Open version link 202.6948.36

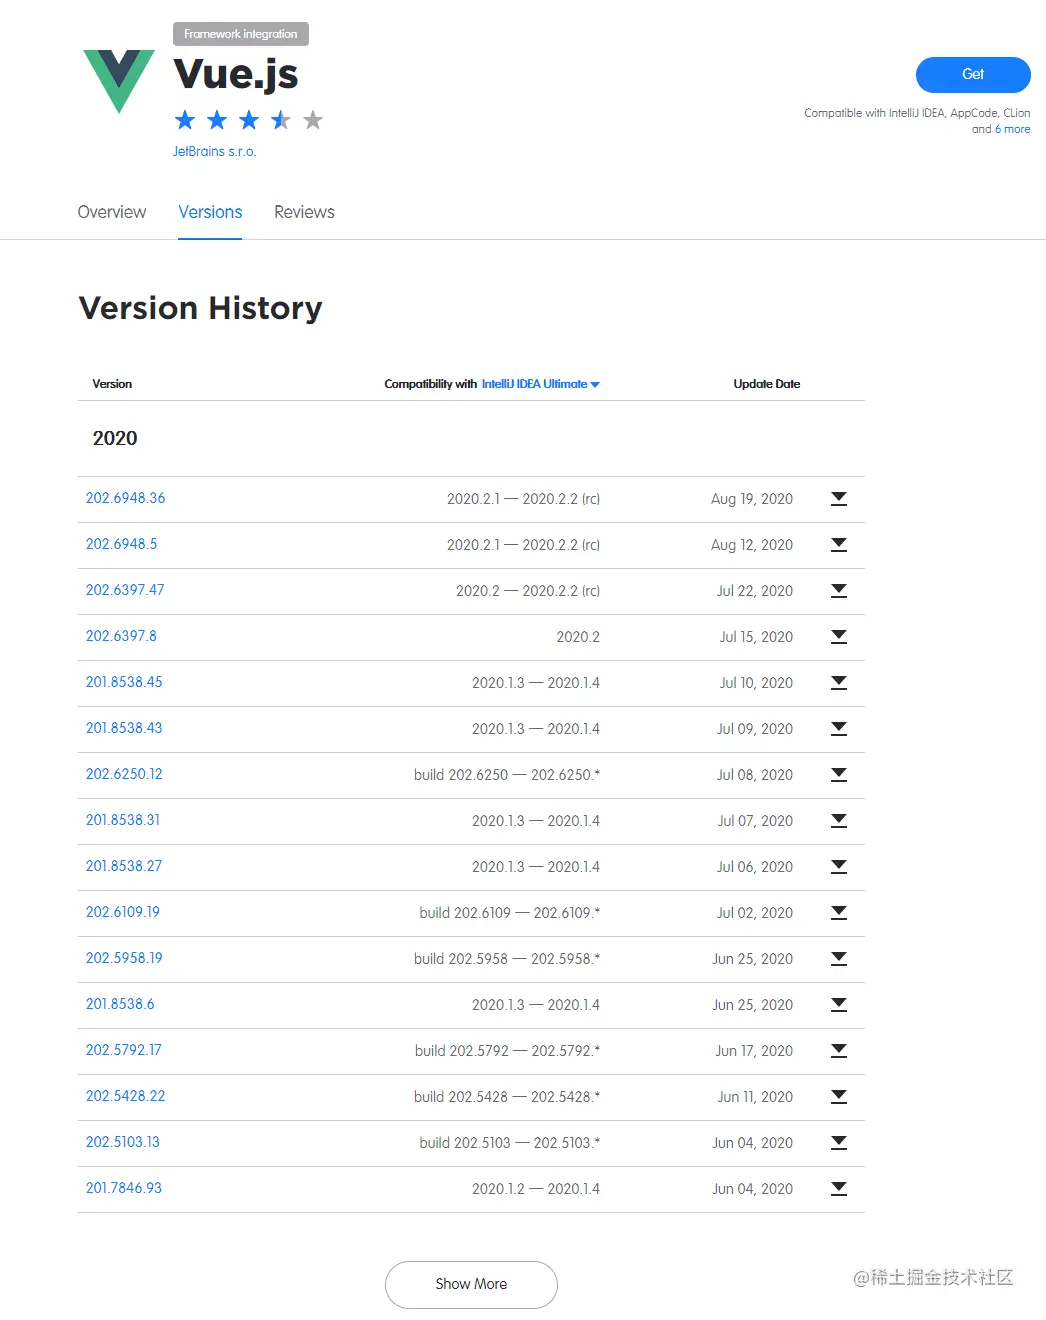click(x=126, y=498)
